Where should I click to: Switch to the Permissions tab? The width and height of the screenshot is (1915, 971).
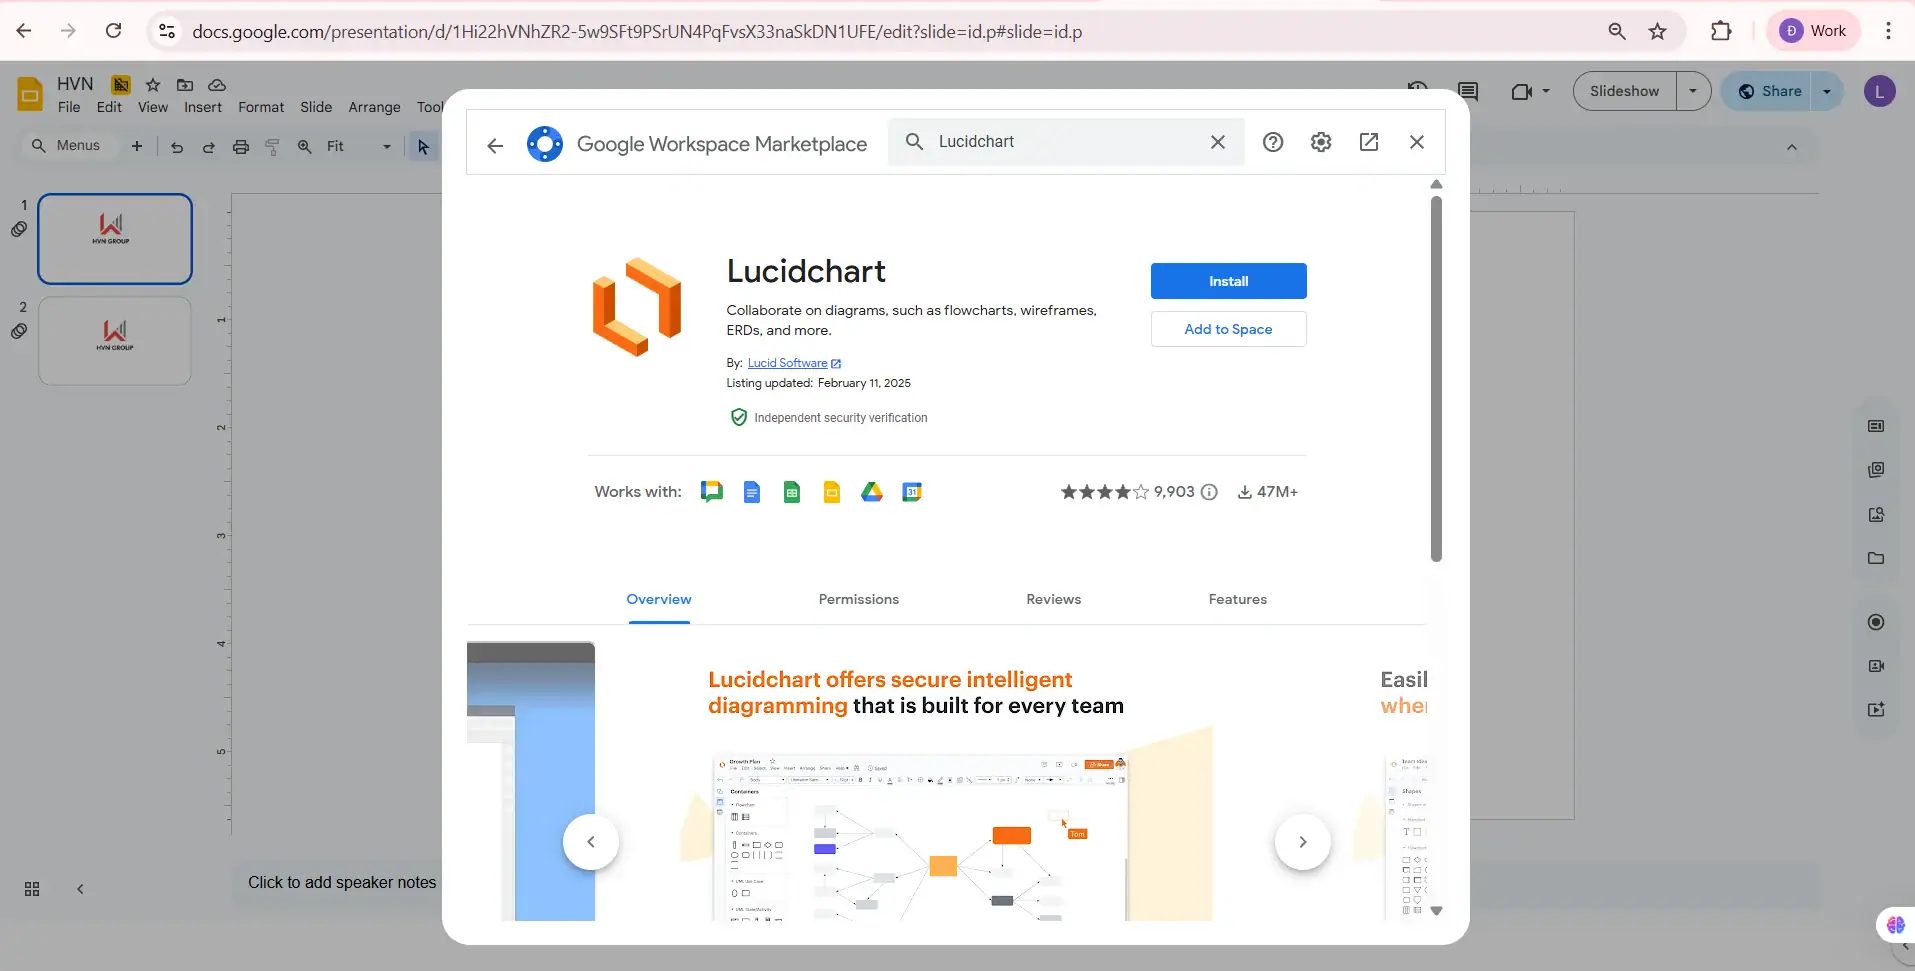858,599
